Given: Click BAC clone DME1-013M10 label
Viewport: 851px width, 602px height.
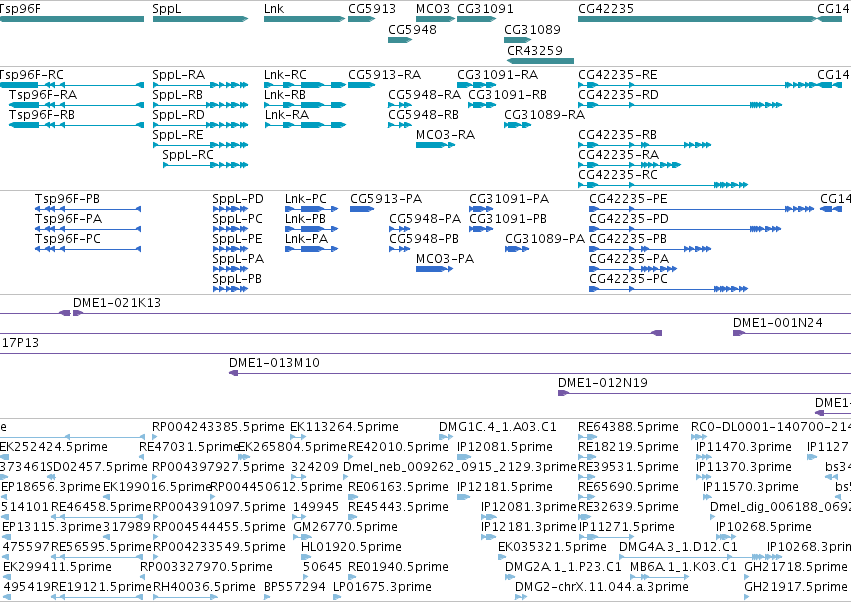Looking at the screenshot, I should [275, 363].
